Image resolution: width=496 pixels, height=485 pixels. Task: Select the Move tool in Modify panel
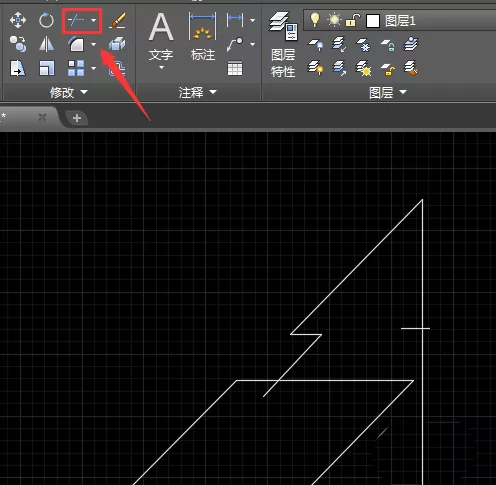coord(18,20)
